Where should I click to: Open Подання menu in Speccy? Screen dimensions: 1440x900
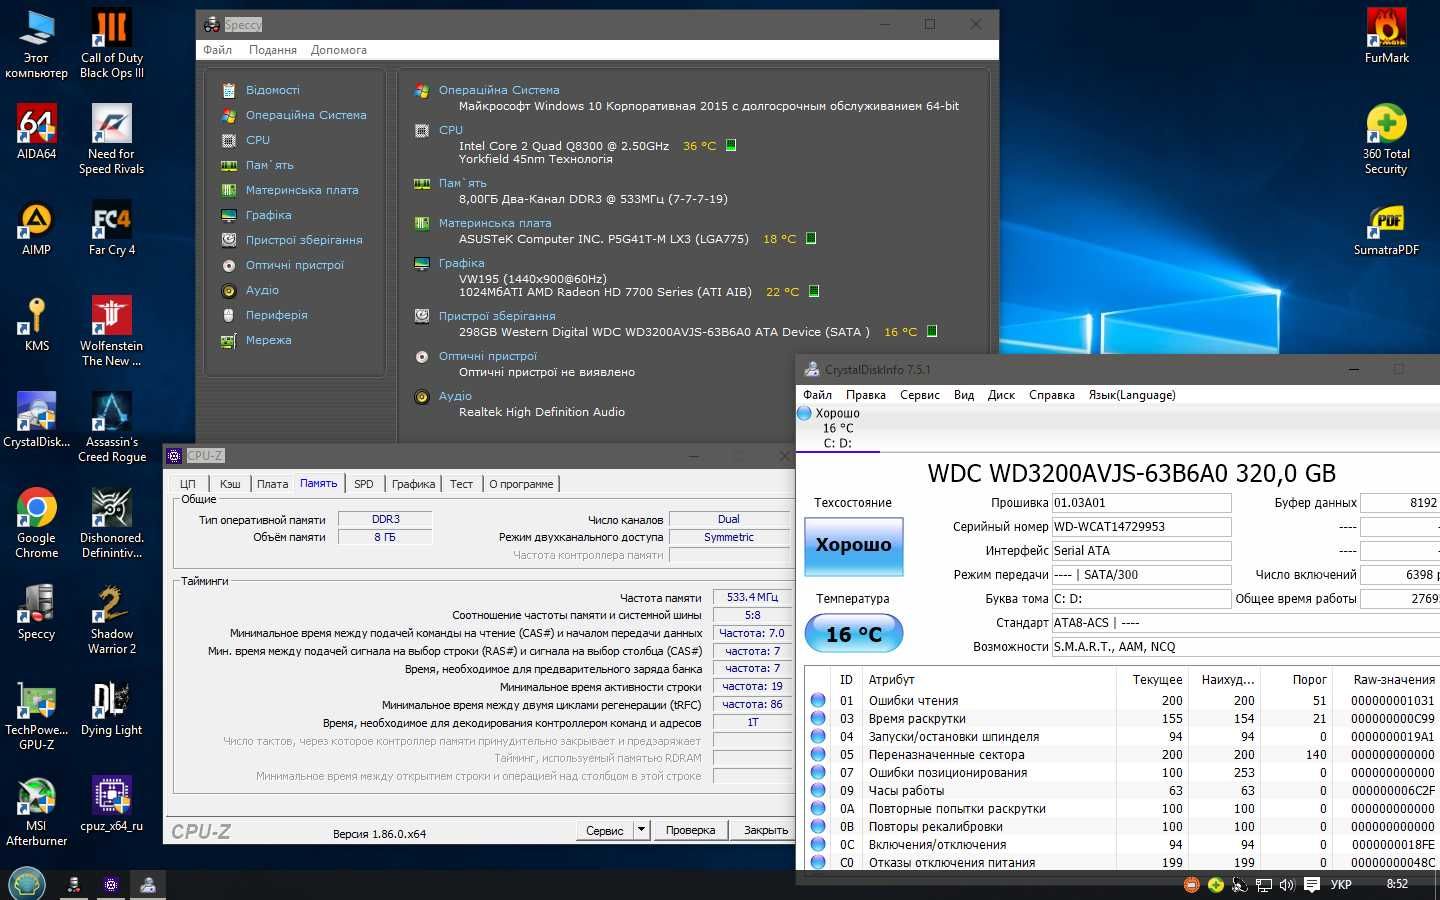(x=272, y=50)
